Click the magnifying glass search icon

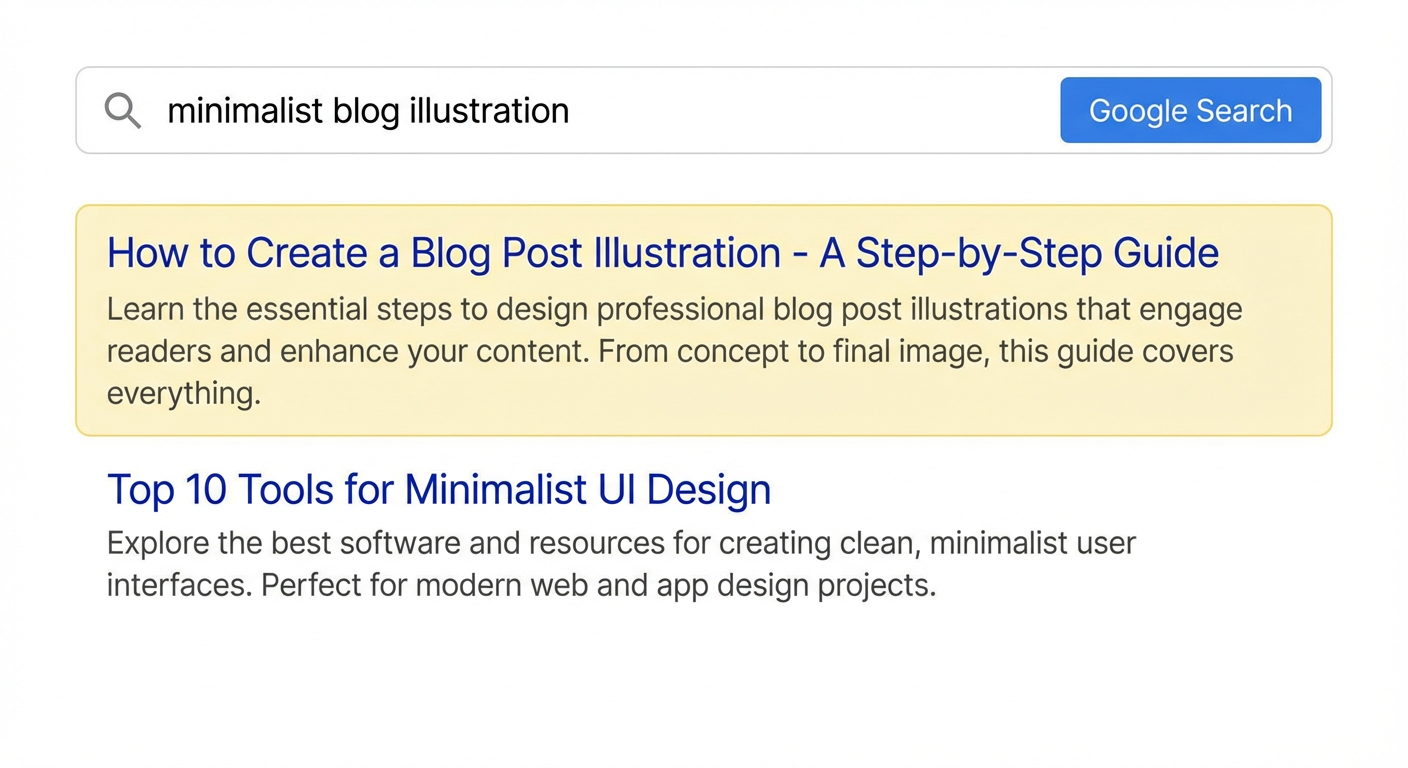122,110
